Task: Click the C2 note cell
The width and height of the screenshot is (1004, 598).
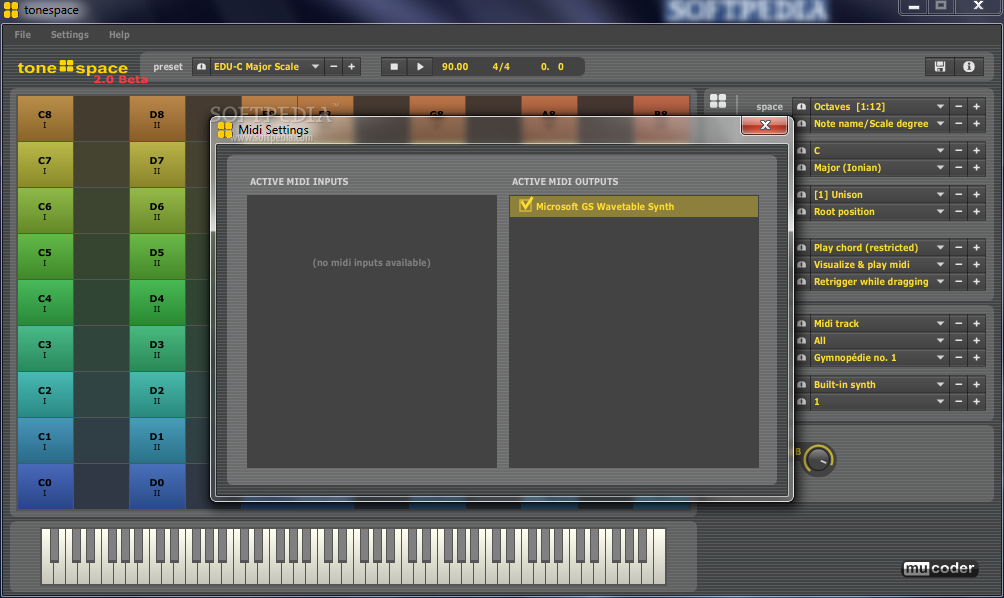Action: 45,394
